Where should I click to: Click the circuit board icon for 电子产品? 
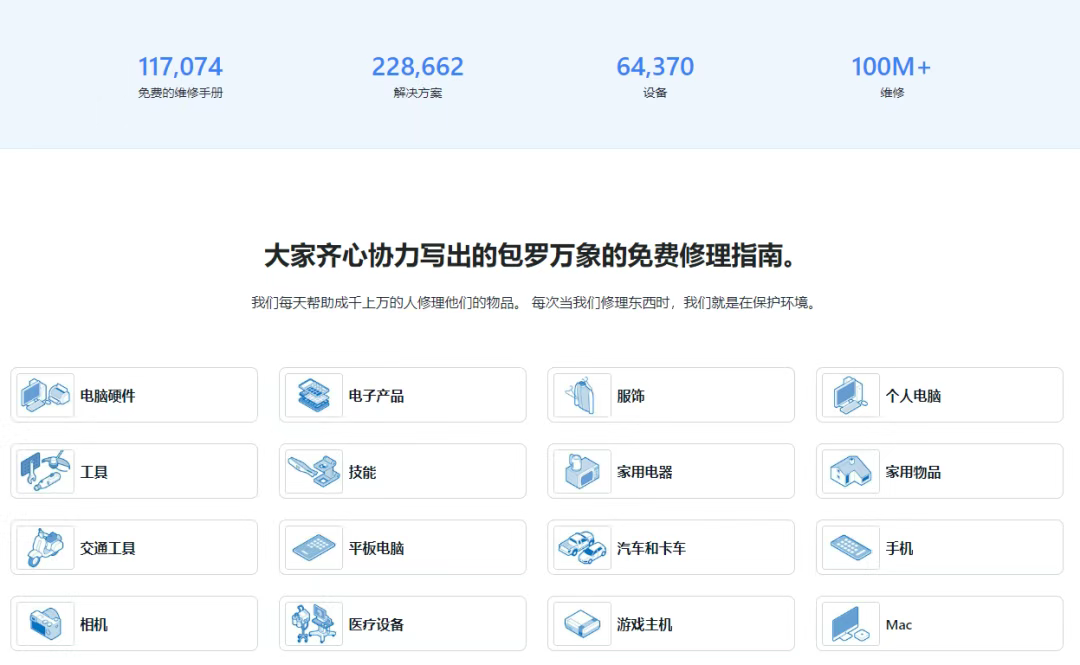pyautogui.click(x=312, y=395)
